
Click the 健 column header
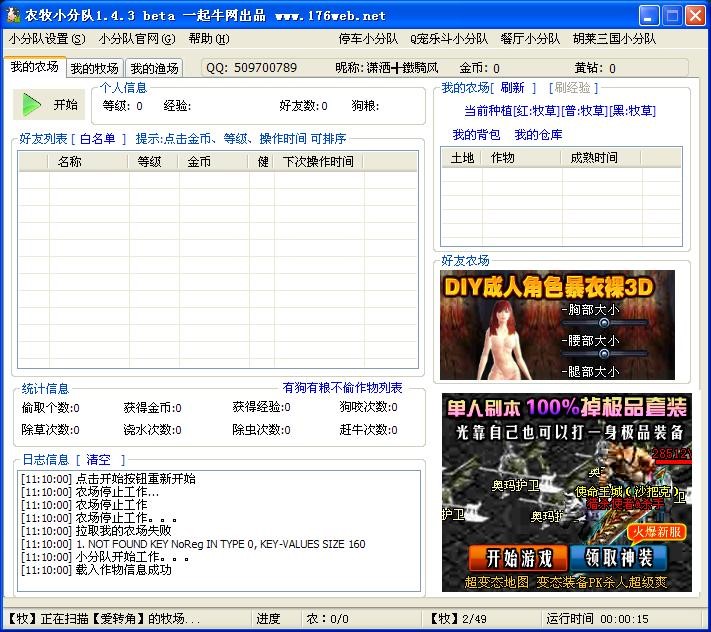click(261, 161)
